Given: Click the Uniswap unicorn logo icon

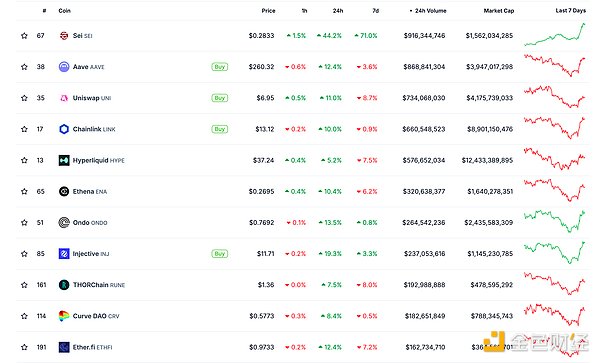Looking at the screenshot, I should 64,98.
